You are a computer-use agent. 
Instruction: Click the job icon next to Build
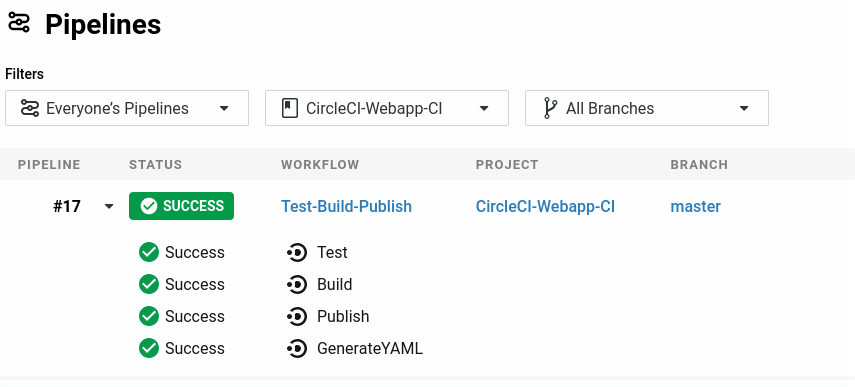pyautogui.click(x=297, y=285)
